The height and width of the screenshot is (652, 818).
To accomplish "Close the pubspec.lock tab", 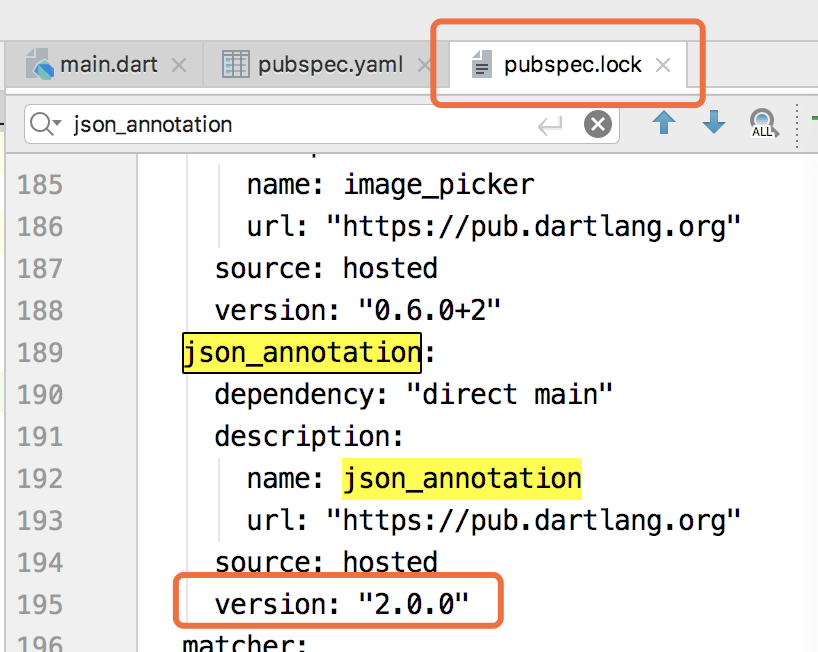I will point(663,65).
